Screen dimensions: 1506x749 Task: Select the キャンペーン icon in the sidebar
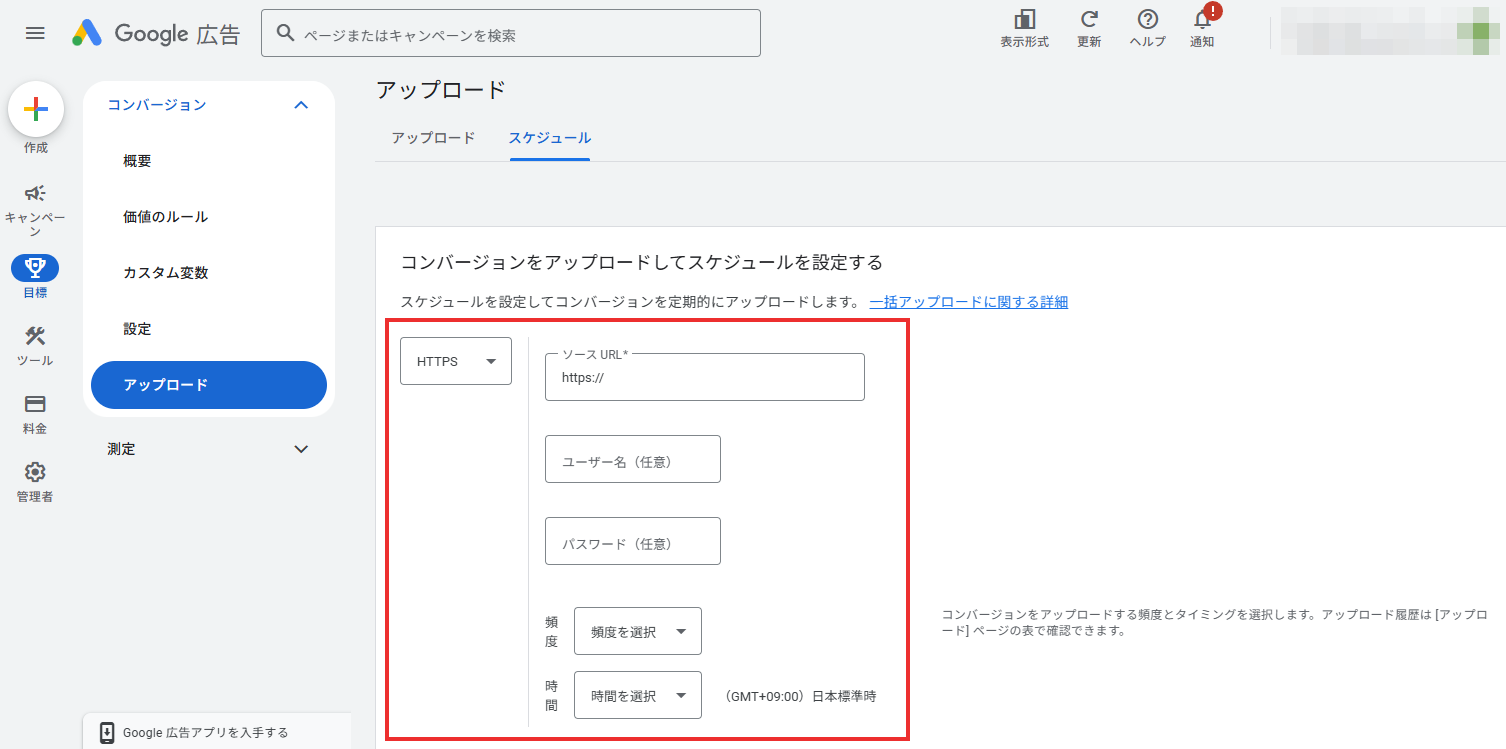(35, 195)
